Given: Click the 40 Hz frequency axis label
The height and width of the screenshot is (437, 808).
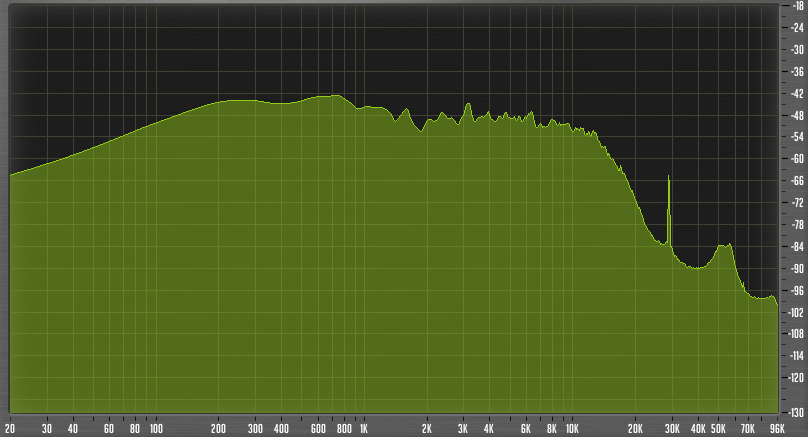Looking at the screenshot, I should (x=73, y=429).
